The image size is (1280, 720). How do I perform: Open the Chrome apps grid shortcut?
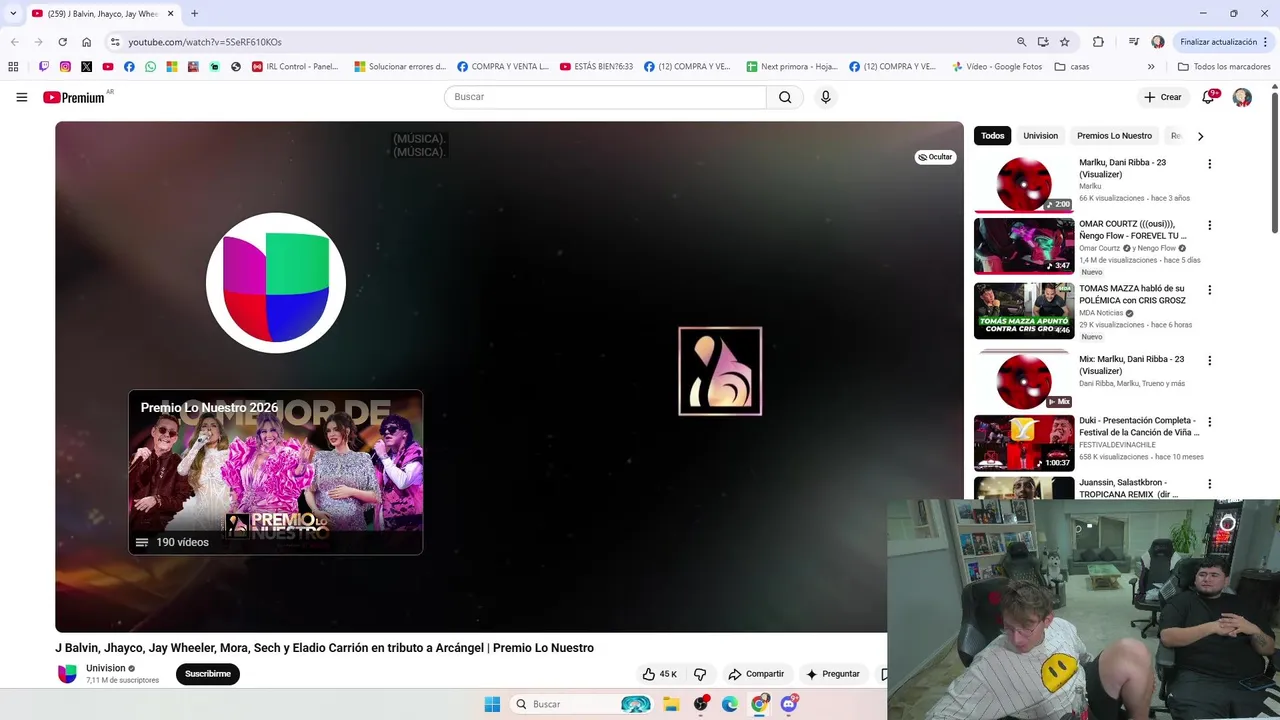[13, 67]
